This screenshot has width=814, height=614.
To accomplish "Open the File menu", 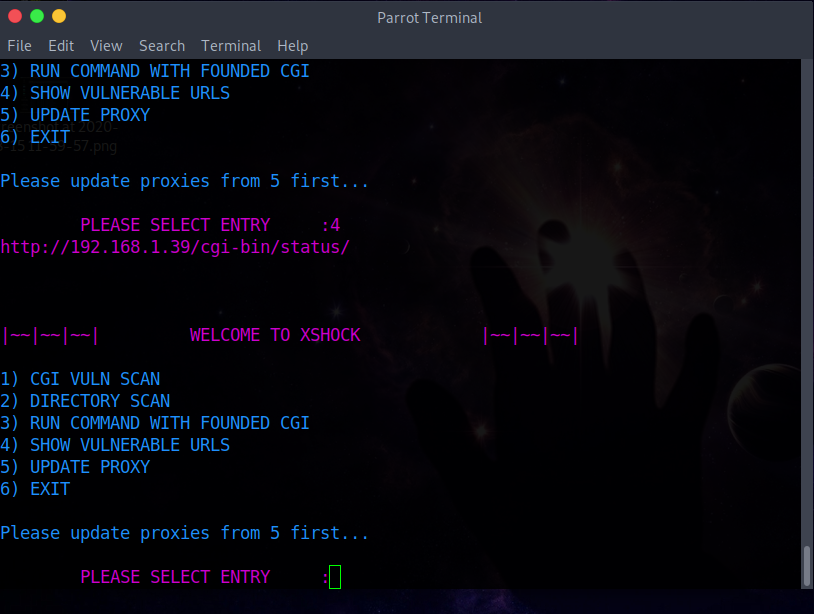I will coord(20,46).
